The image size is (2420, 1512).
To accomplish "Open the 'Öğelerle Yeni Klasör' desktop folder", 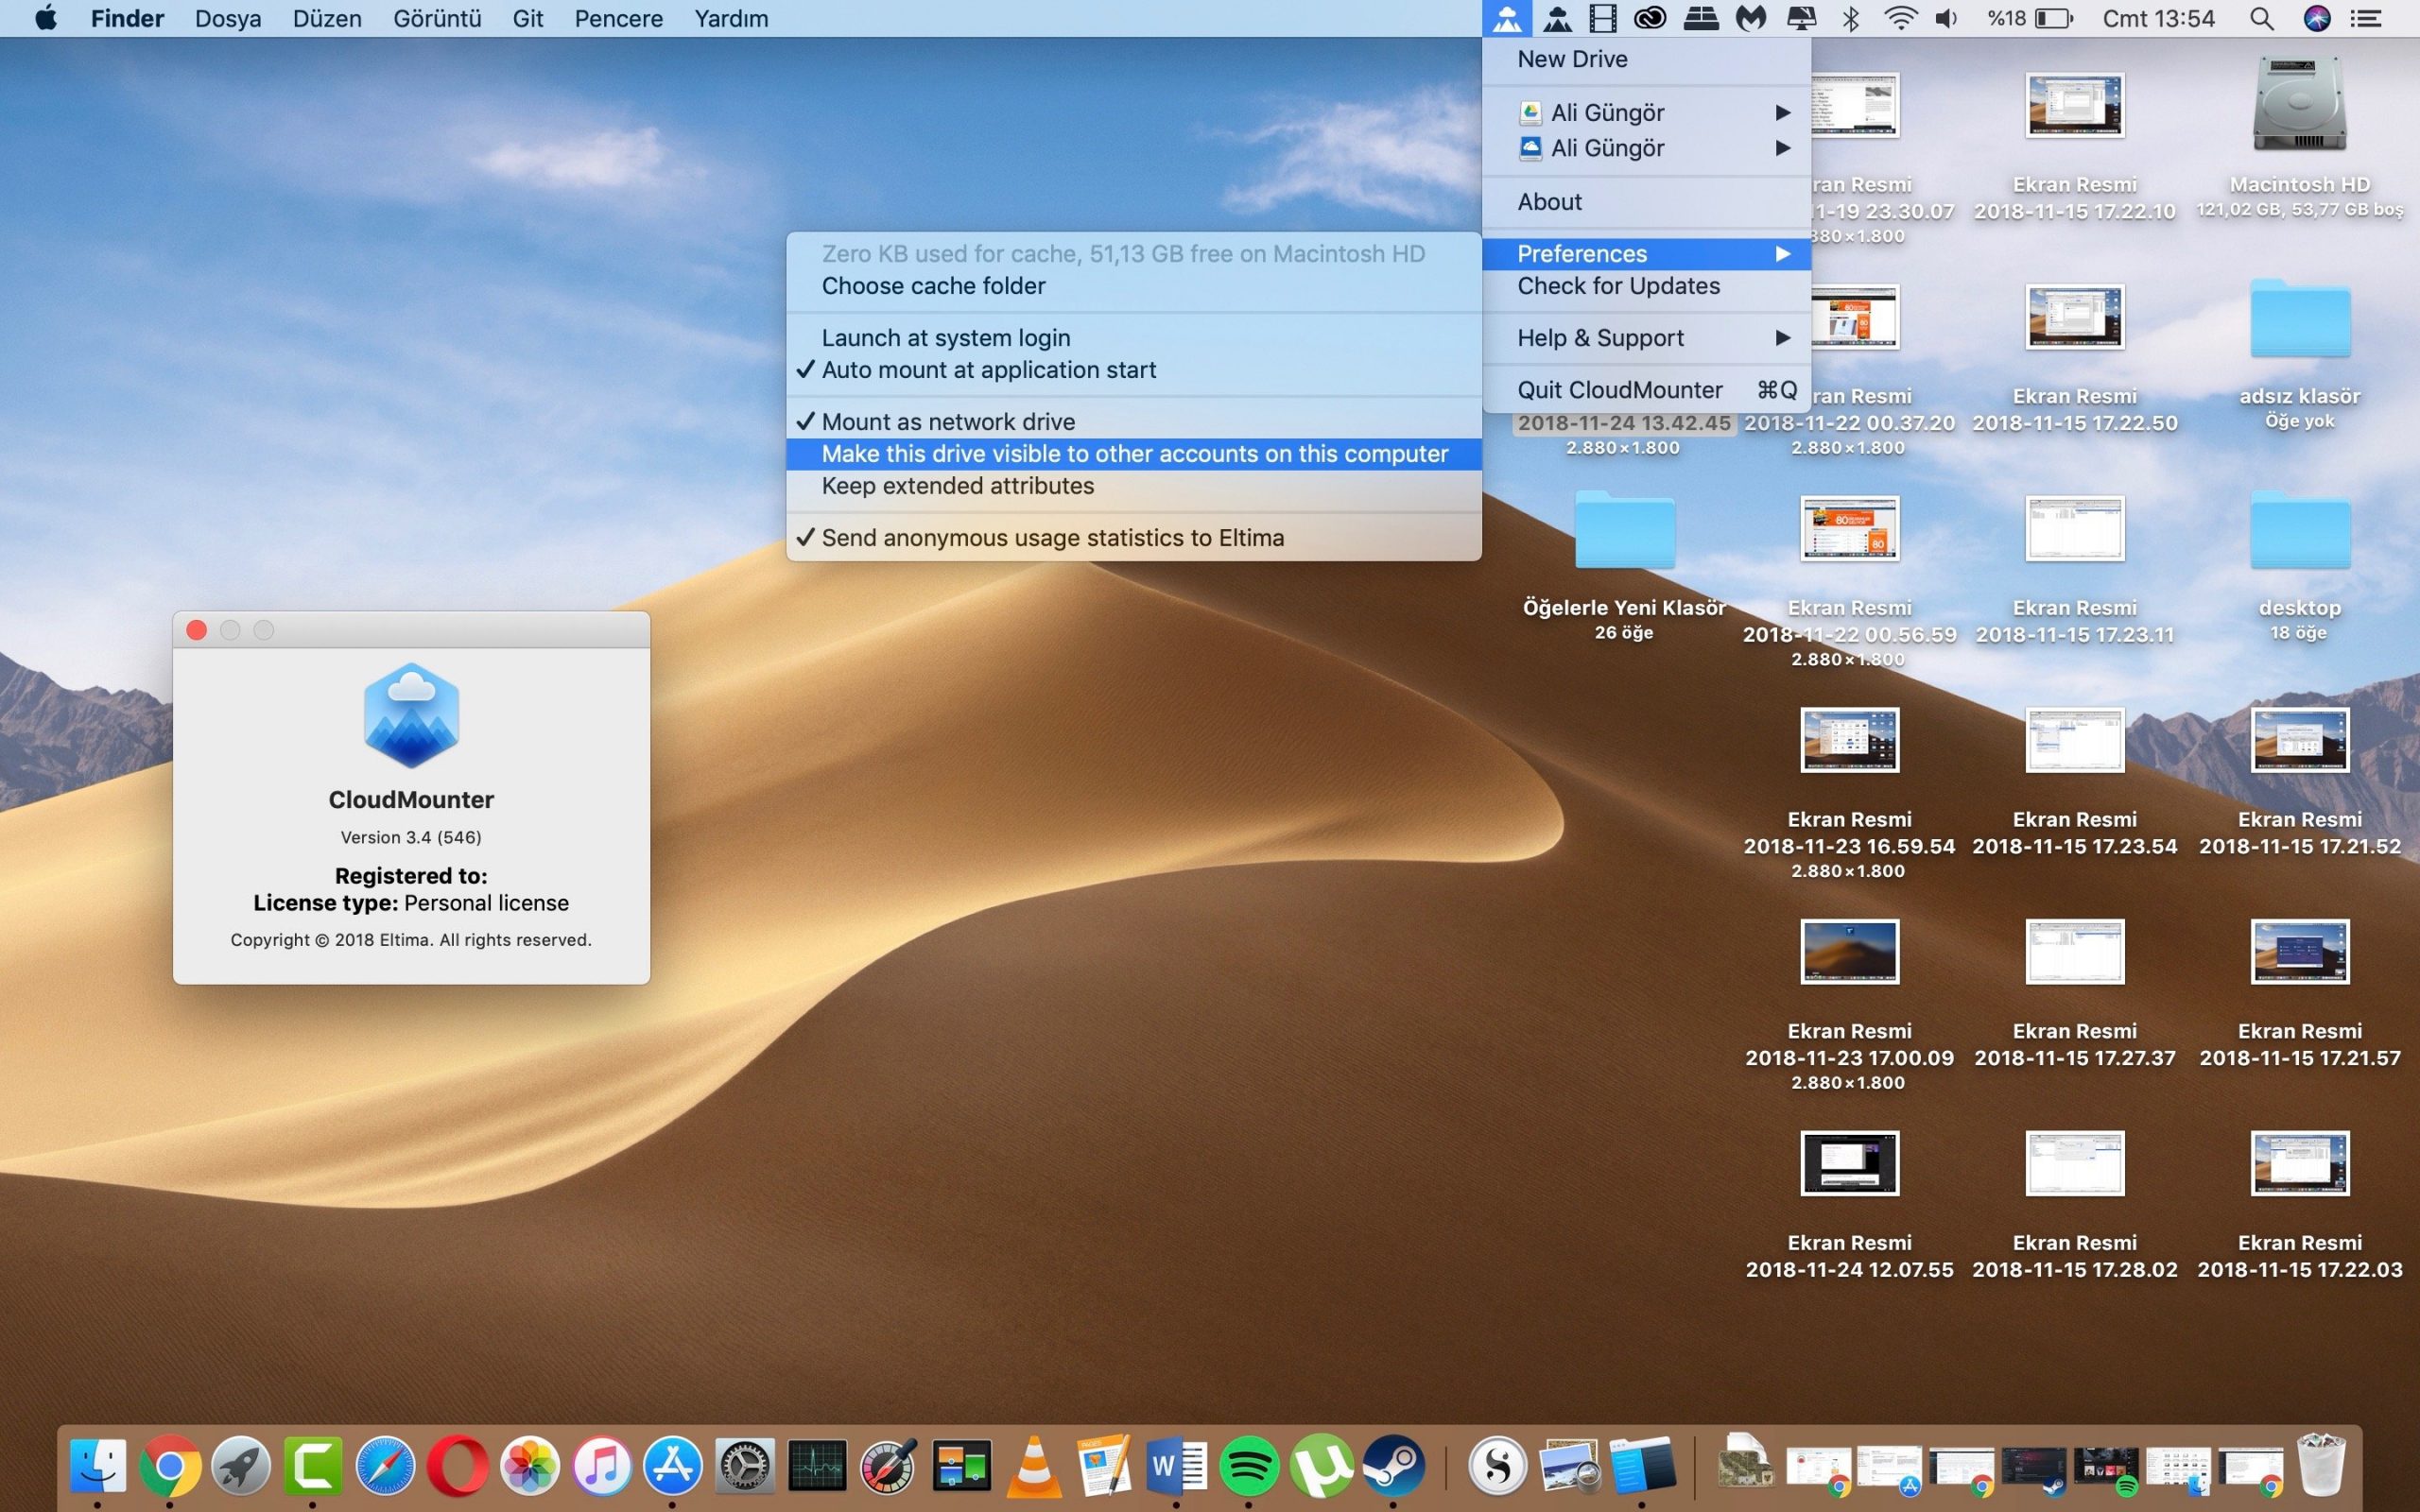I will [1623, 531].
